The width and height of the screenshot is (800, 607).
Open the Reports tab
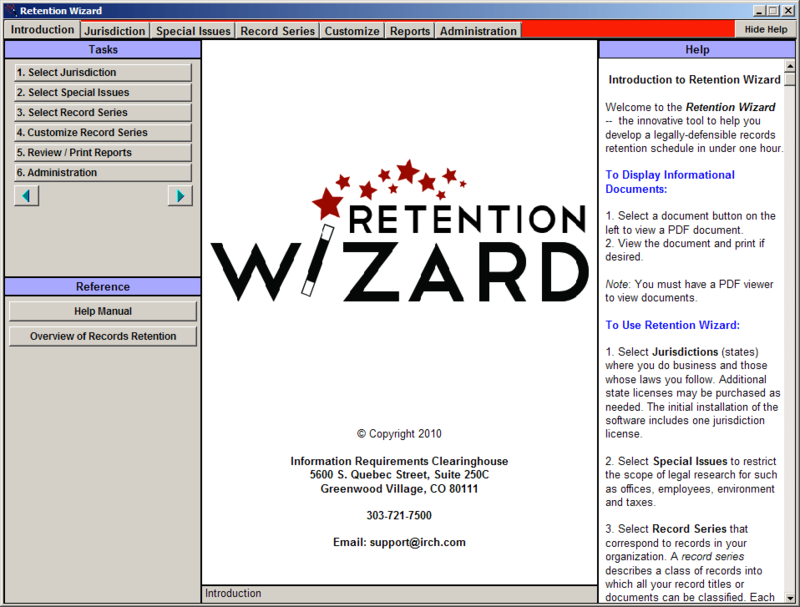tap(410, 31)
